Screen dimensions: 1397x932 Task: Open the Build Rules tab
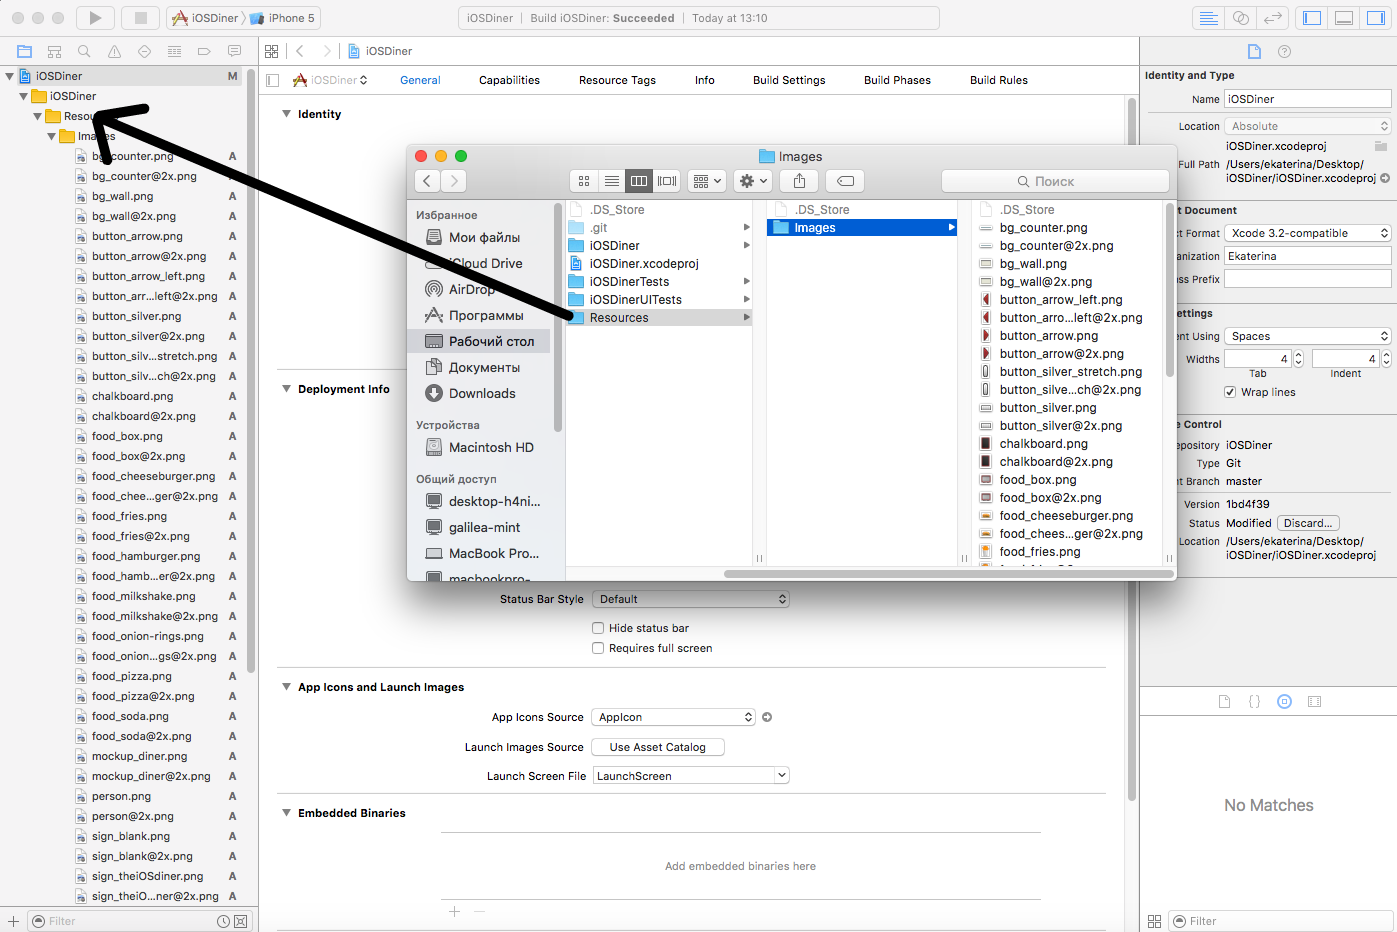(x=999, y=80)
